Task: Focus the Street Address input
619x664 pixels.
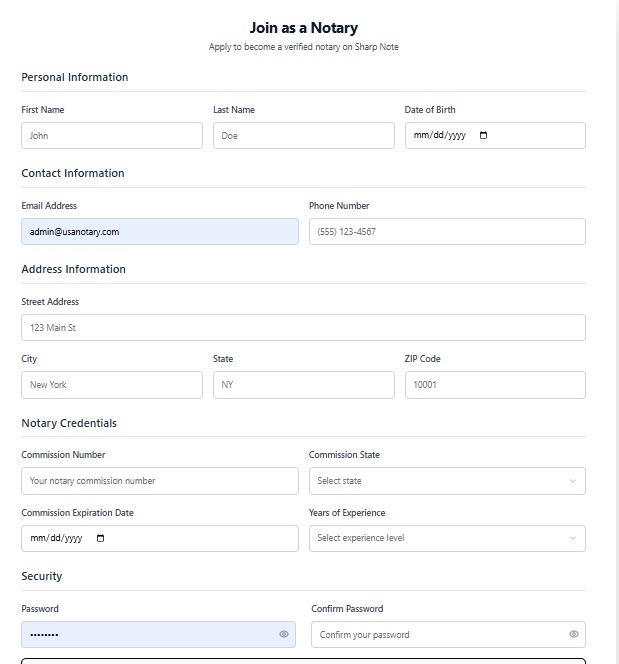Action: click(303, 328)
